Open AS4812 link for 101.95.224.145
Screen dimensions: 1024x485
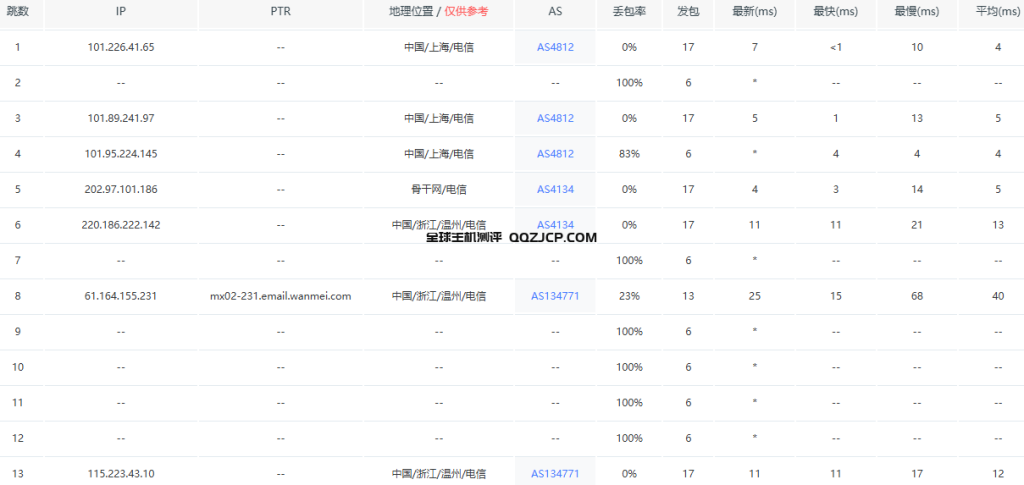[x=555, y=153]
